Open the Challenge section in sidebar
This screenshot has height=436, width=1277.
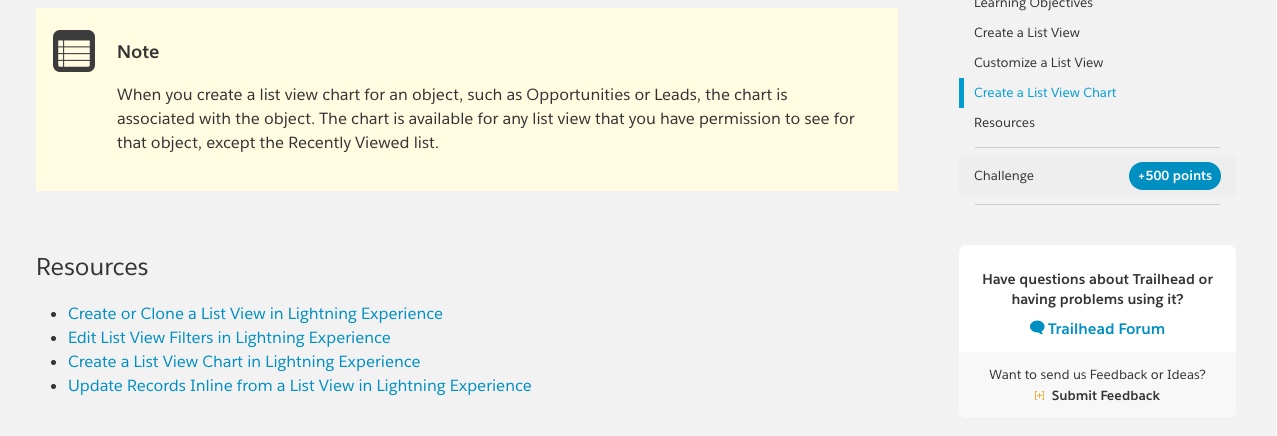point(1004,176)
